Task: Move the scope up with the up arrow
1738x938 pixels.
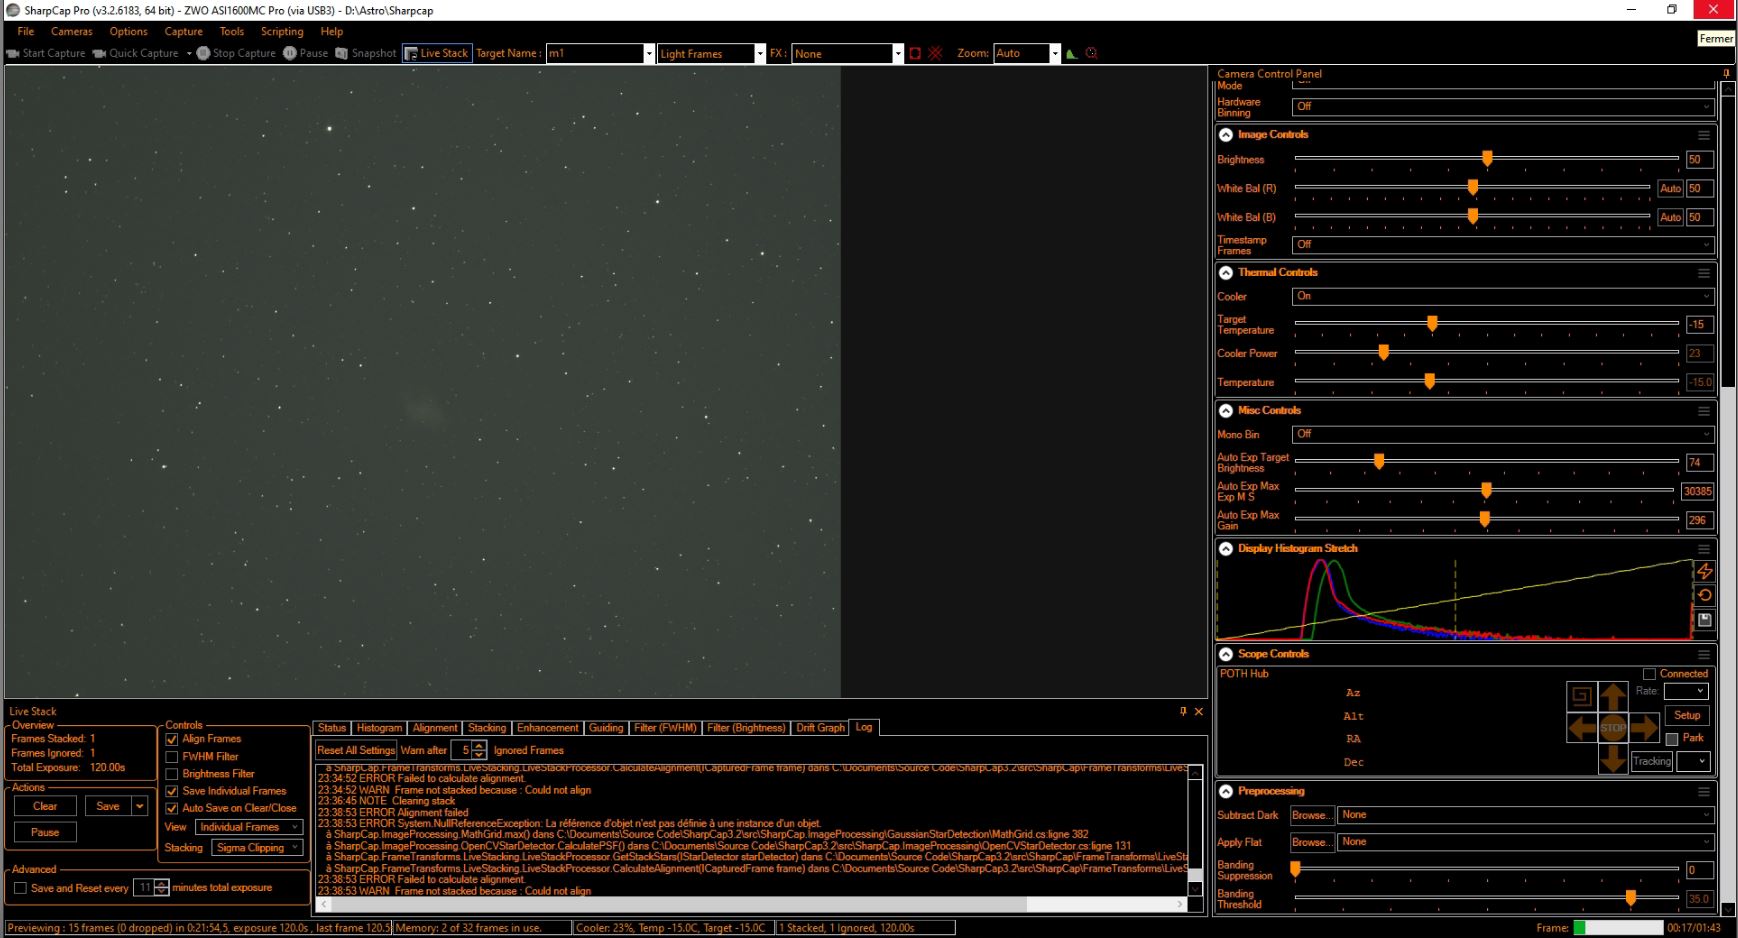Action: coord(1613,696)
